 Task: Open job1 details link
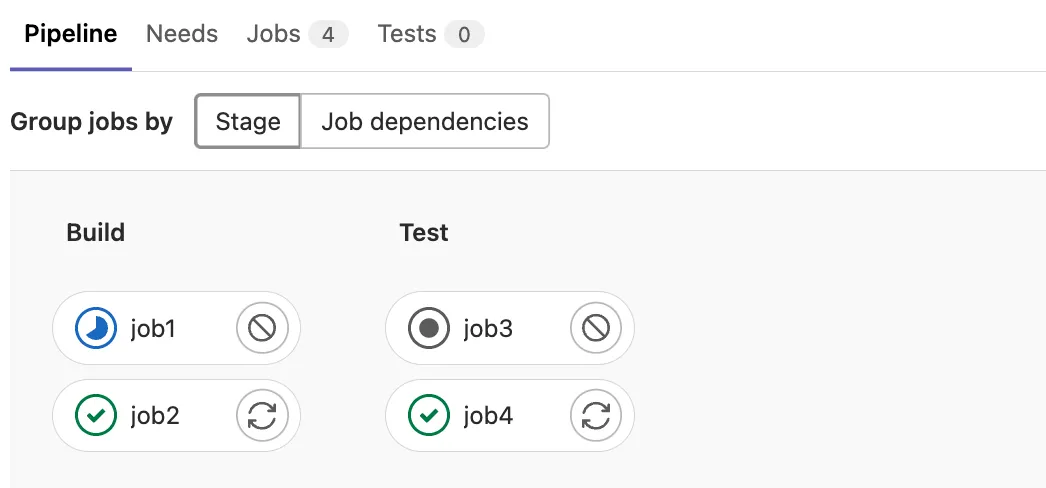(153, 328)
